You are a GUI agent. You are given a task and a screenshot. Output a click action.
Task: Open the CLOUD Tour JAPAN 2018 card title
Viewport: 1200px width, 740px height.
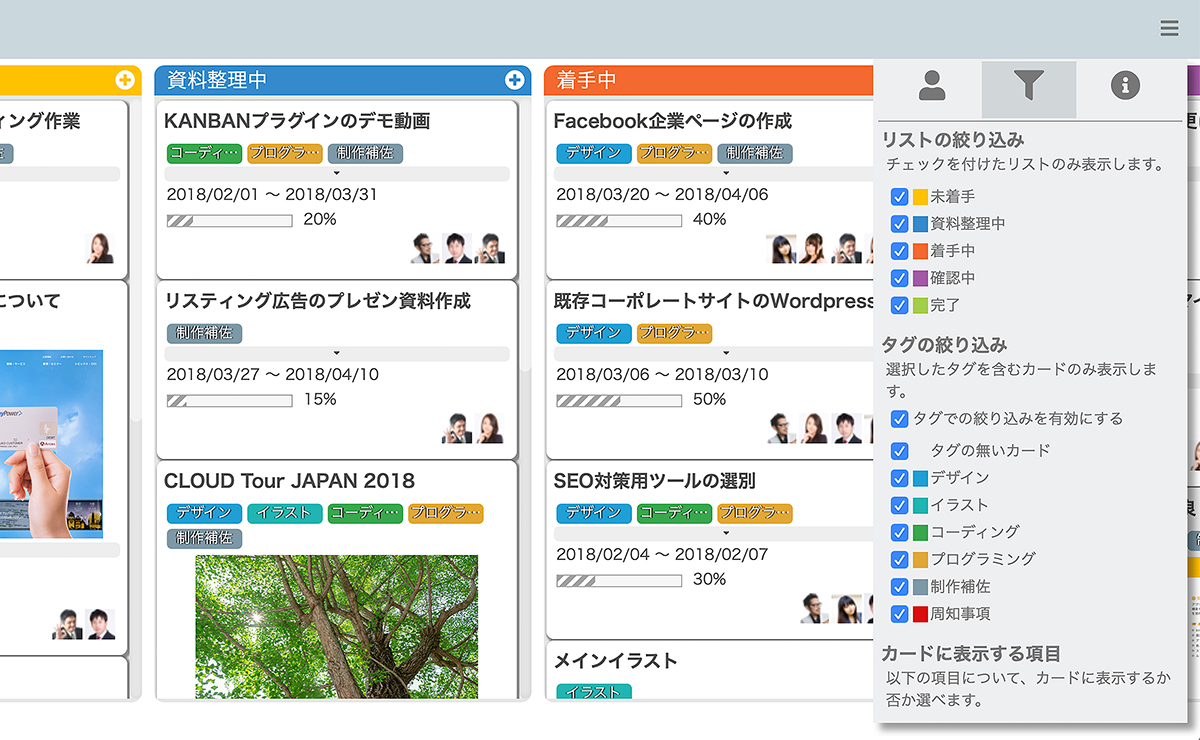point(289,481)
